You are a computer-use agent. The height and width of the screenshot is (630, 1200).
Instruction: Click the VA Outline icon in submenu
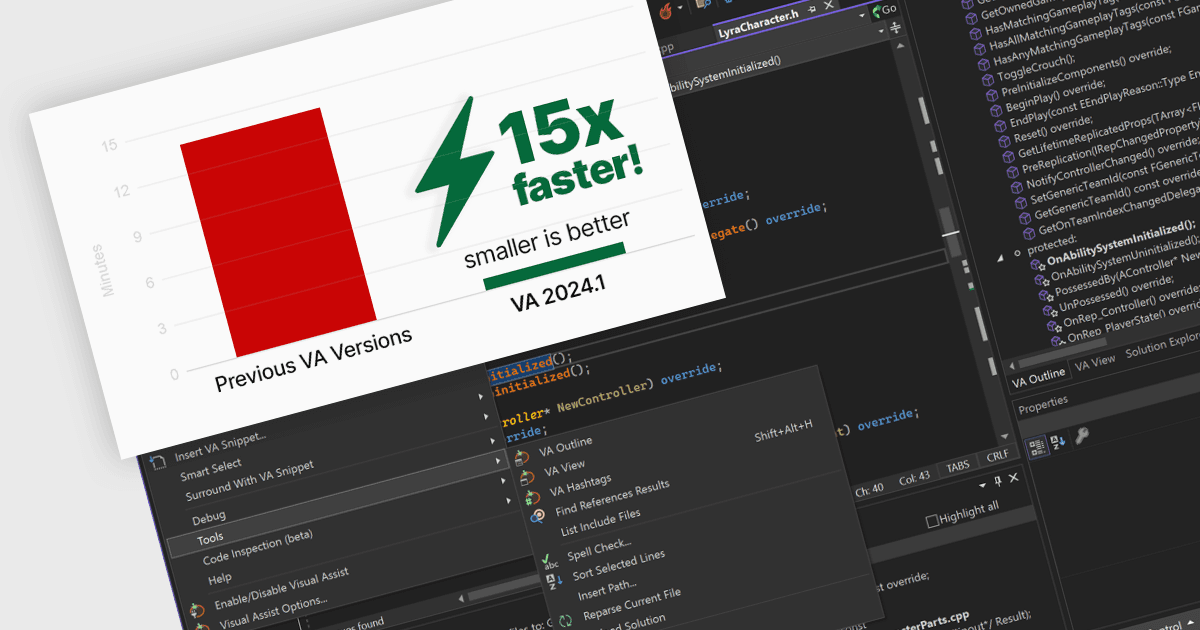[521, 457]
